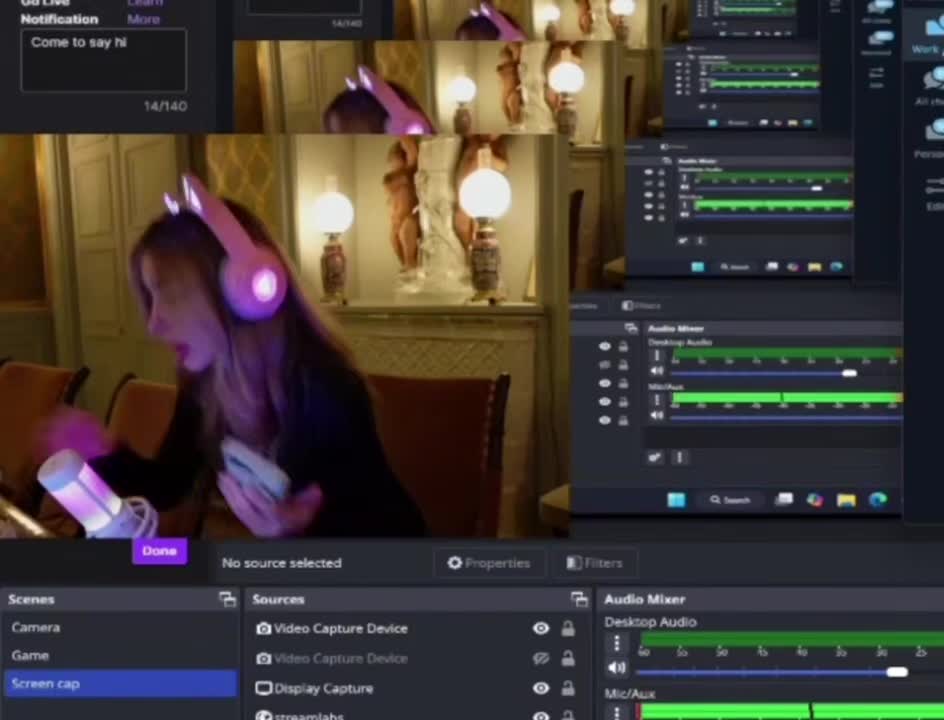Open source Properties
The width and height of the screenshot is (944, 720).
pyautogui.click(x=489, y=563)
